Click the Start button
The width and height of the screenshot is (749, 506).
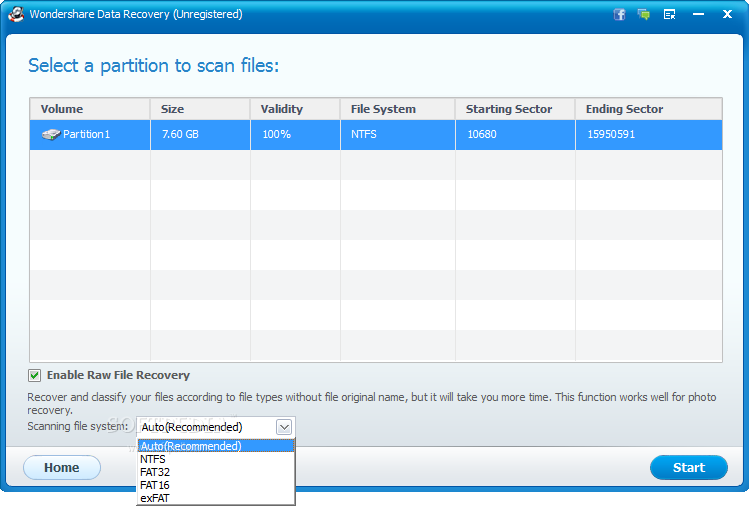689,467
